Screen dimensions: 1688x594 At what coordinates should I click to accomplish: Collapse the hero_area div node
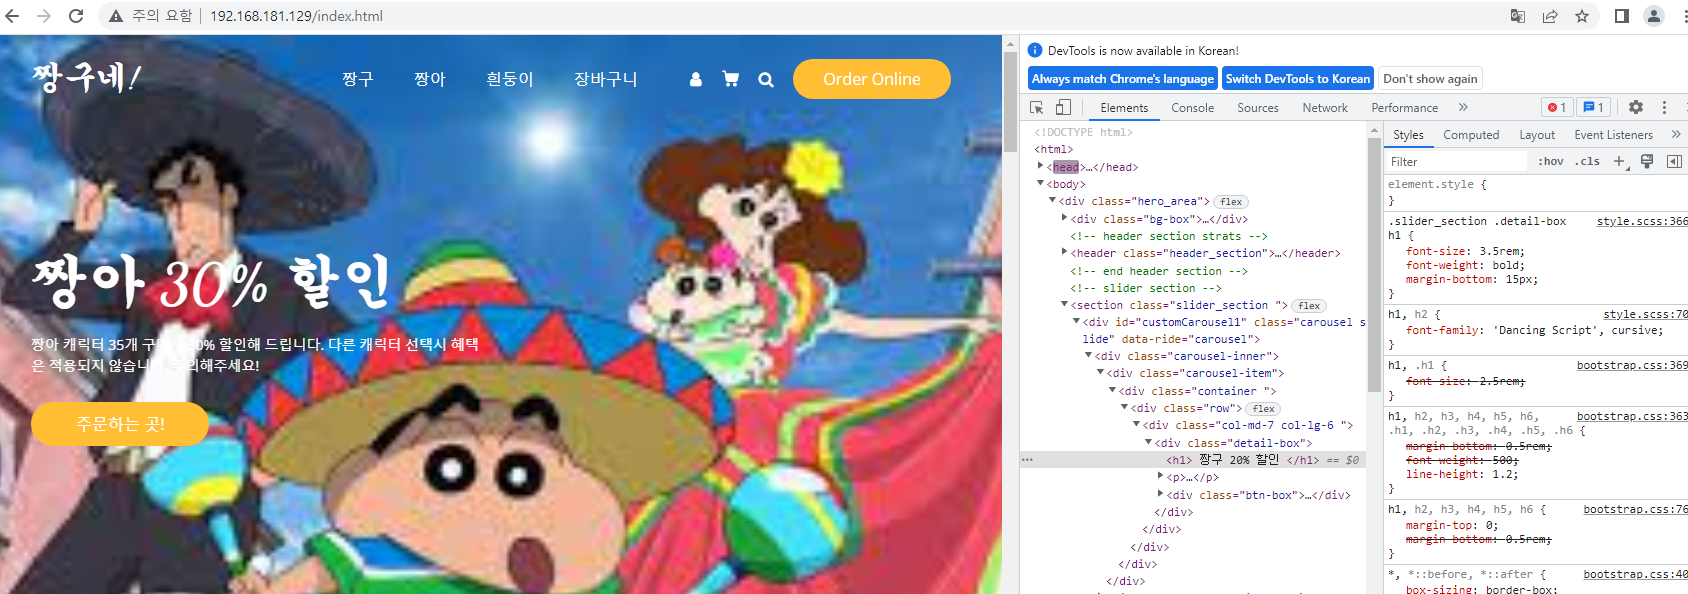(x=1052, y=200)
